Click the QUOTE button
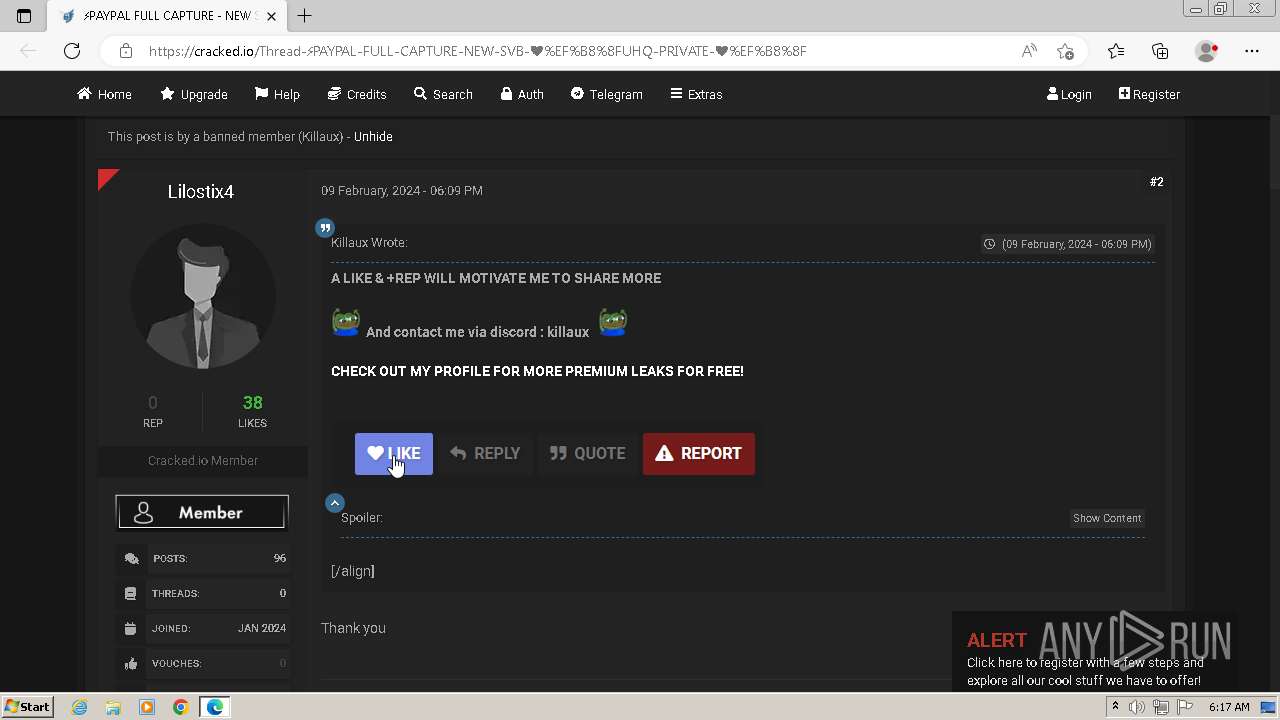Screen dimensions: 1280x720 click(x=587, y=453)
